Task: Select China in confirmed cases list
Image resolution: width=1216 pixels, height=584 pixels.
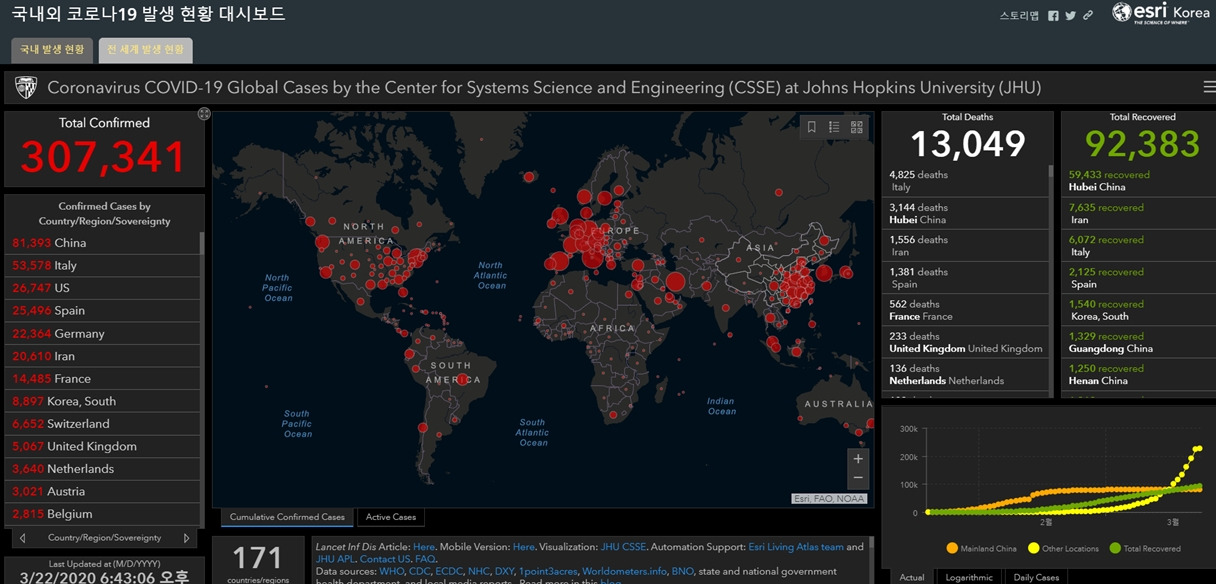Action: point(102,243)
